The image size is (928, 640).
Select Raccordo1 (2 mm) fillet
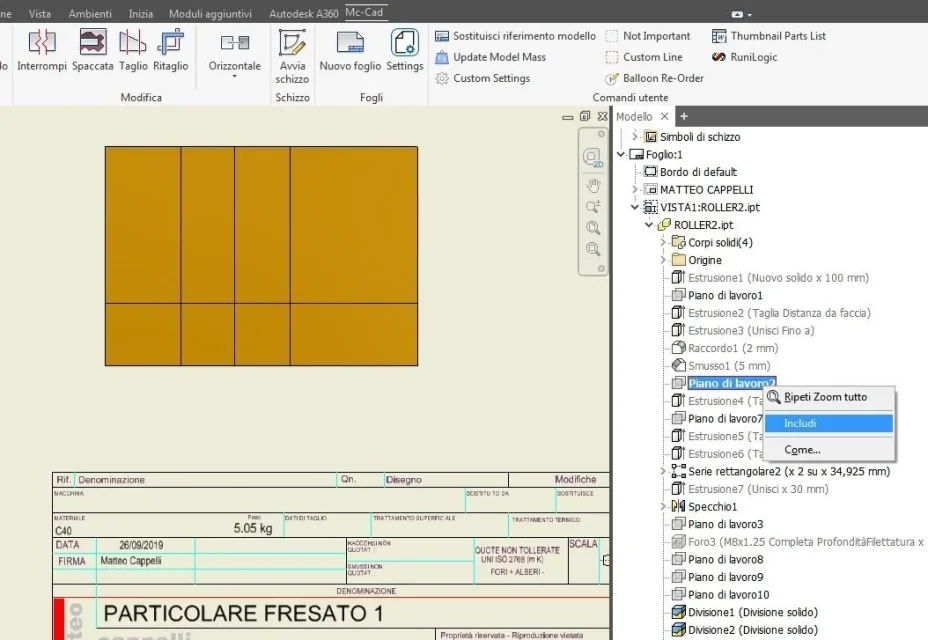(725, 348)
